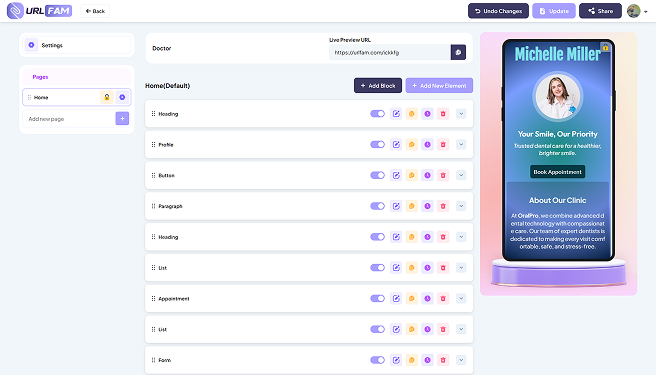The width and height of the screenshot is (656, 375).
Task: Open clock schedule icon in Button row
Action: point(427,175)
